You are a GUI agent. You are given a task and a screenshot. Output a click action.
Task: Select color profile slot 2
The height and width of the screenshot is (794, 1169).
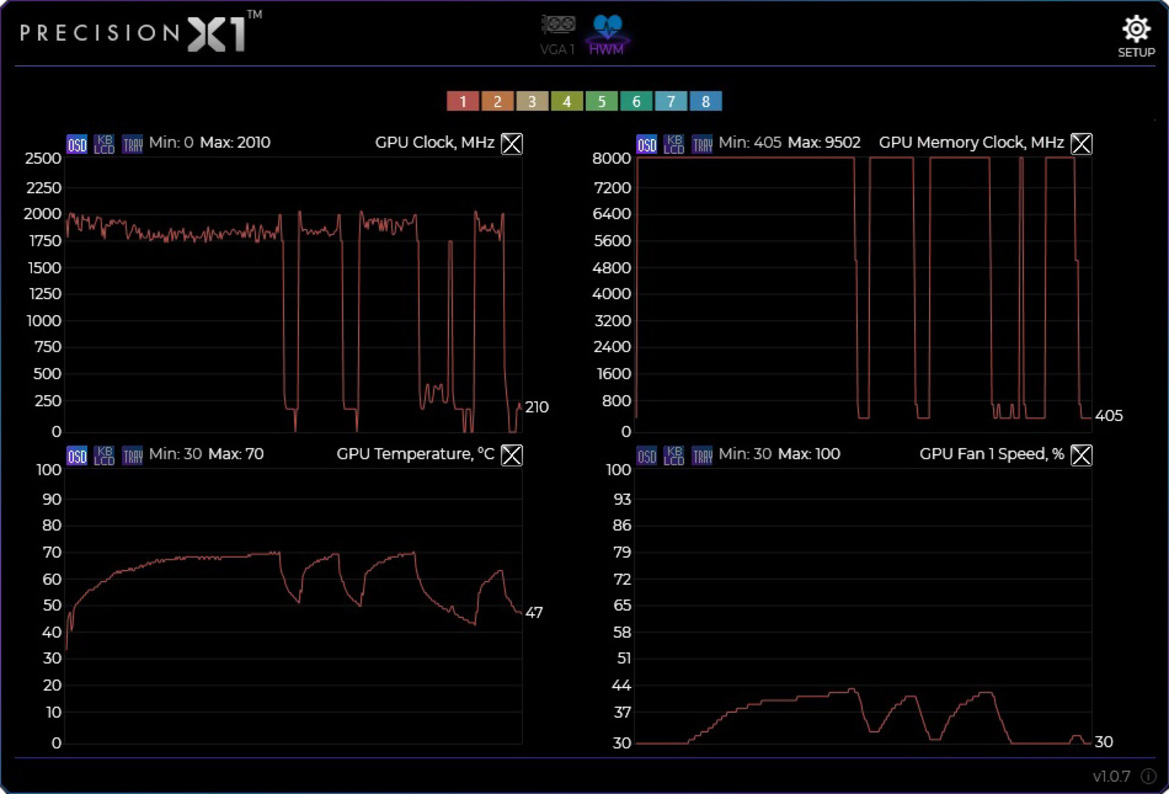[497, 101]
